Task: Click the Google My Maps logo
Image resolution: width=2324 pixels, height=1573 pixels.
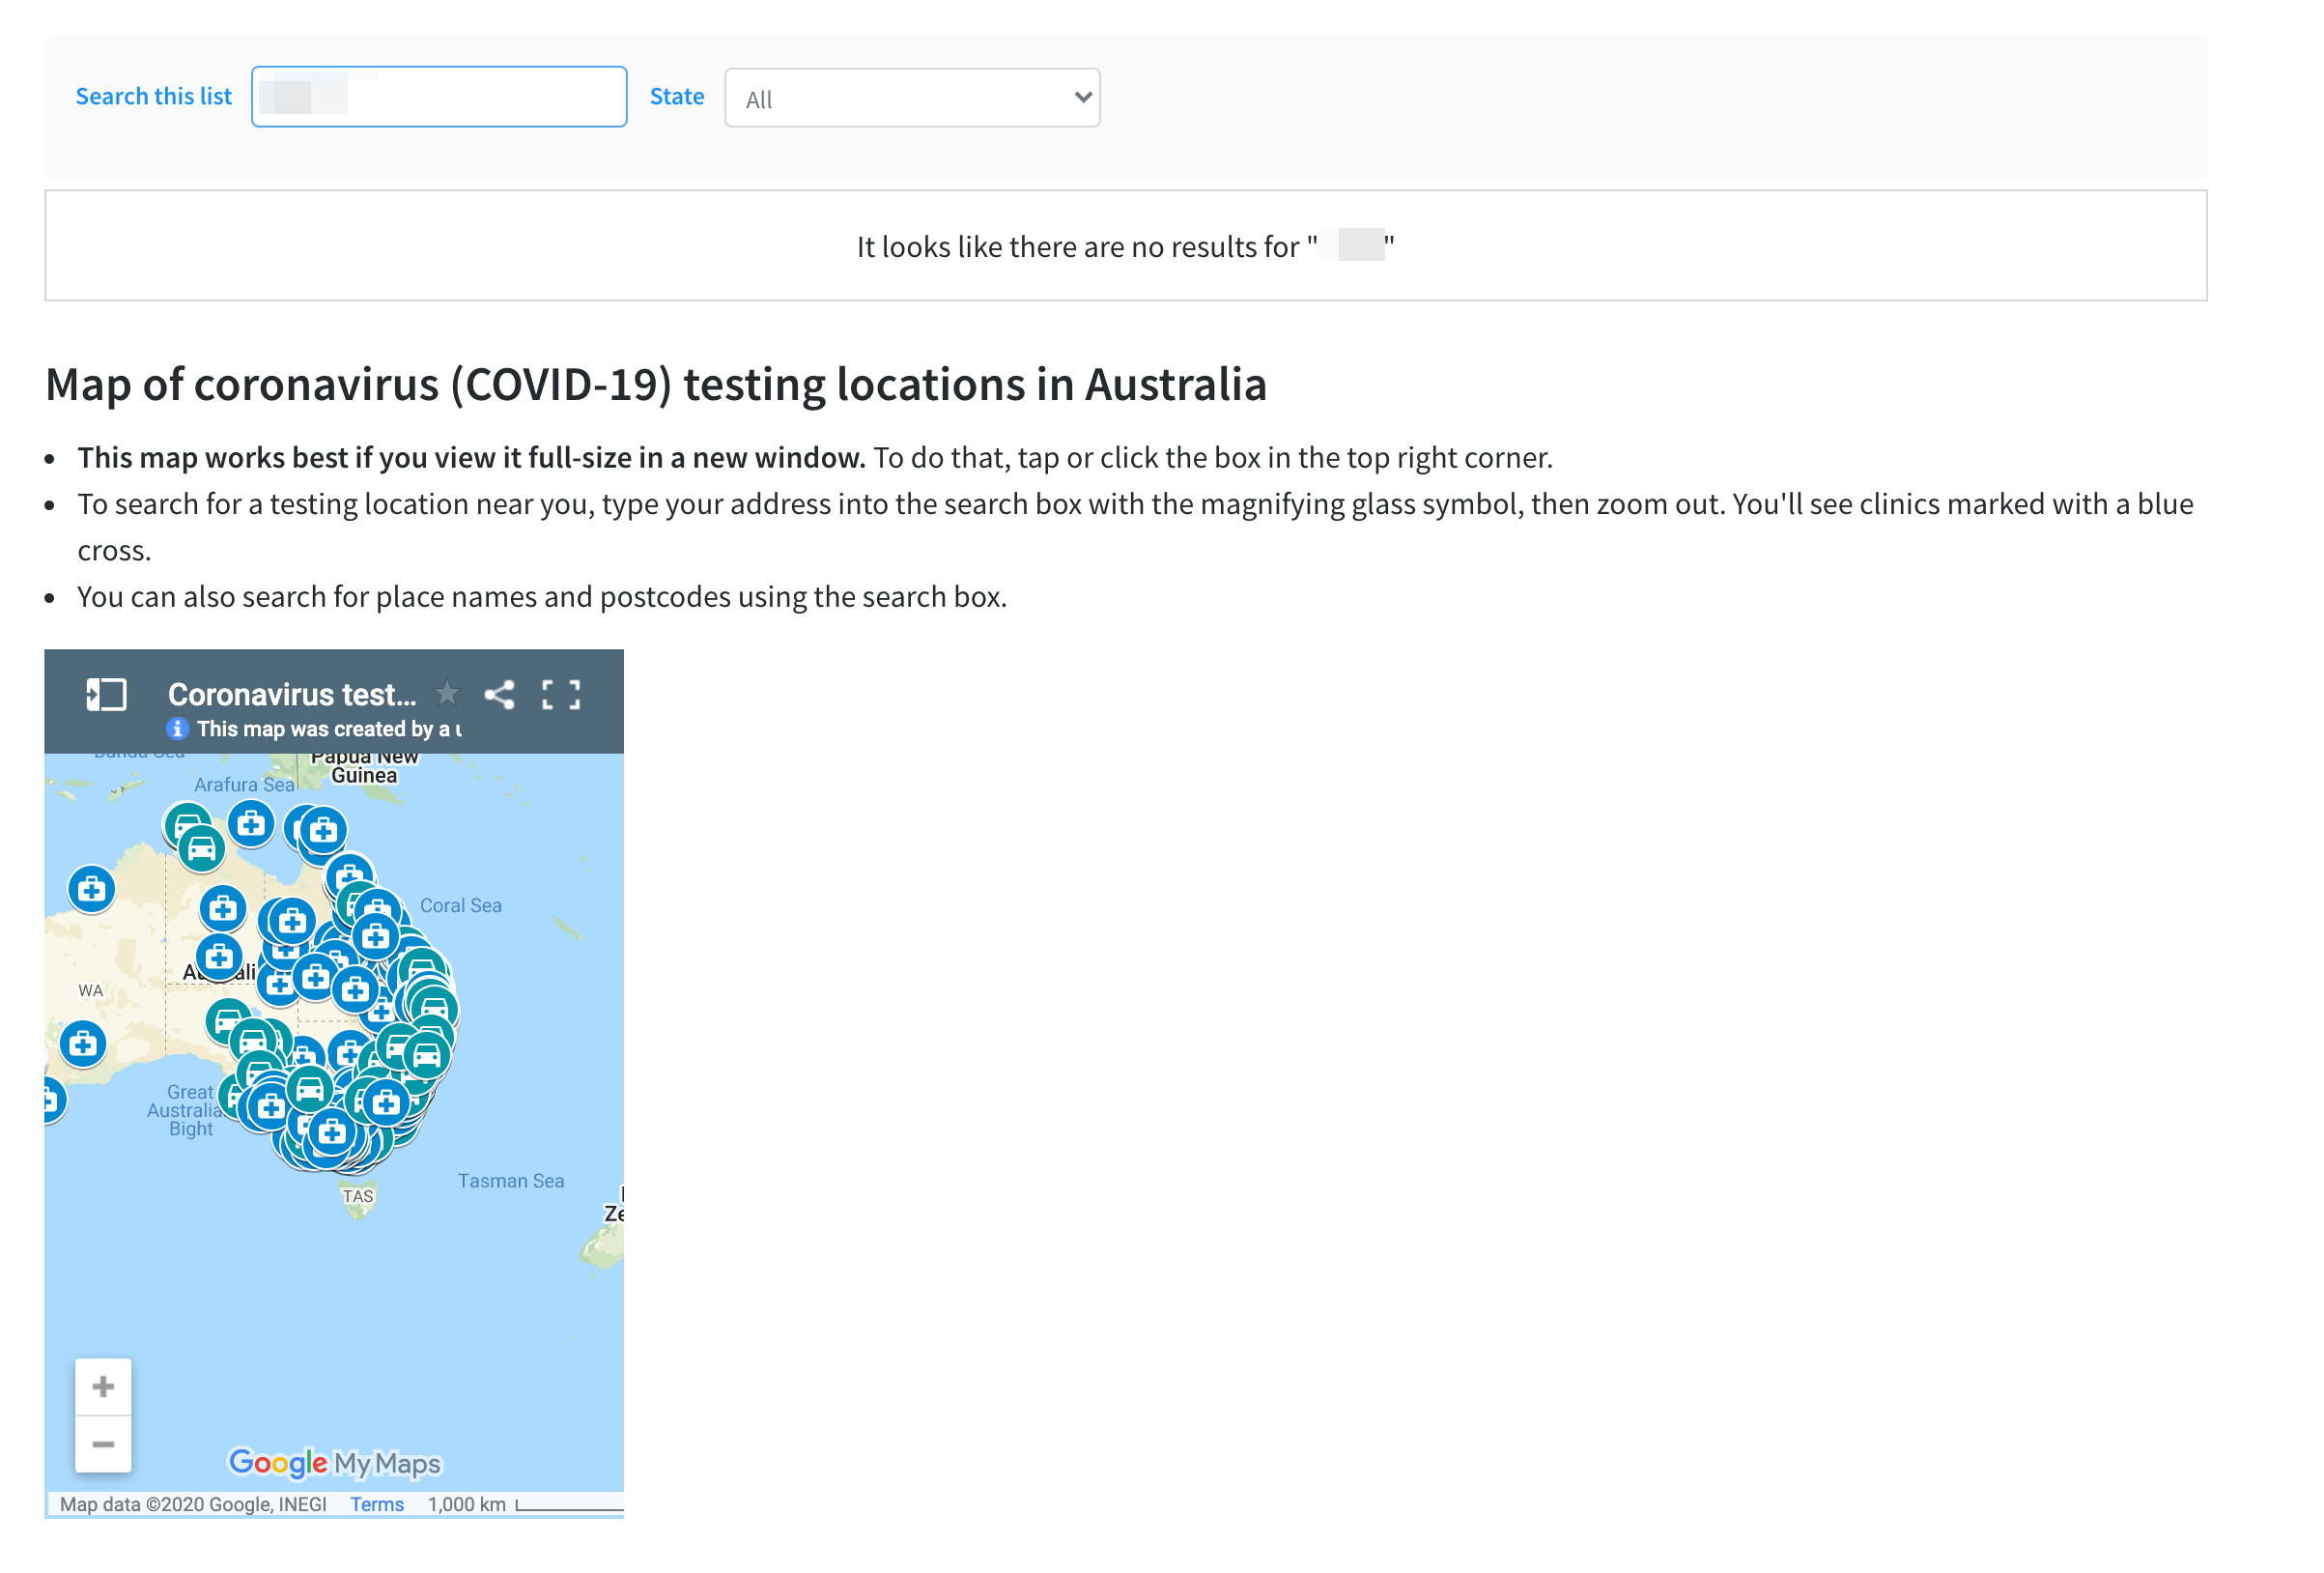Action: click(334, 1463)
